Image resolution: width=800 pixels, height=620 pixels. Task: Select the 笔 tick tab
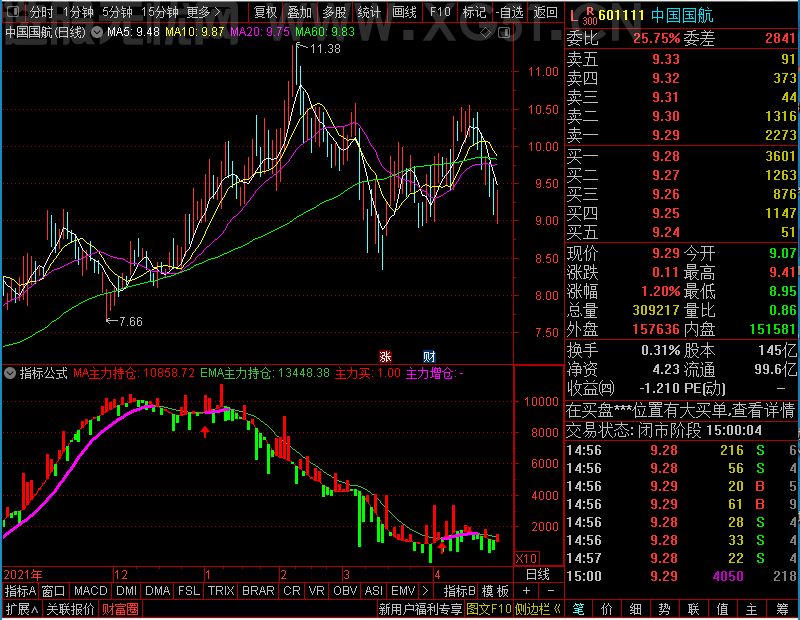578,609
